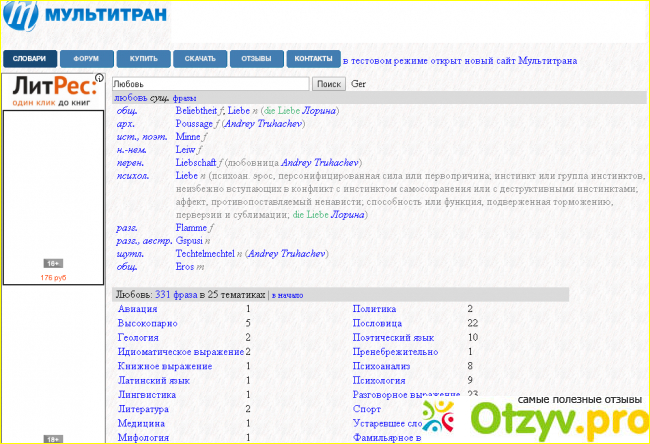Open the Психология subject link
The width and height of the screenshot is (650, 444).
coord(380,381)
